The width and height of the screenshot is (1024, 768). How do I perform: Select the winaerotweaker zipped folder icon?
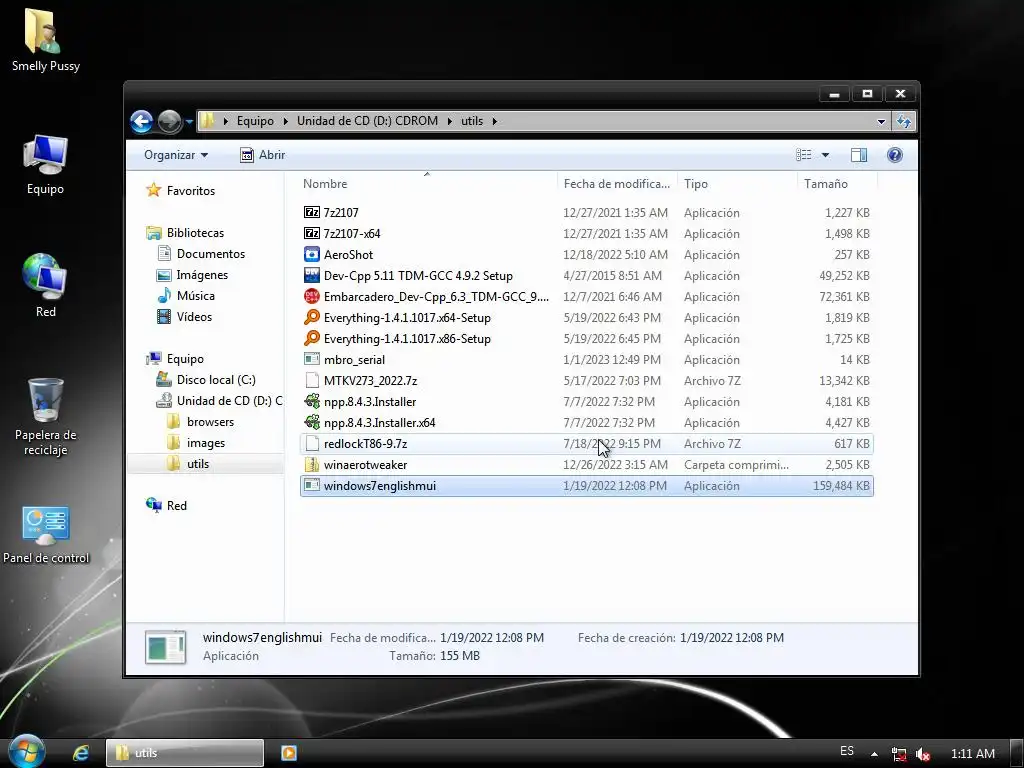click(x=312, y=465)
